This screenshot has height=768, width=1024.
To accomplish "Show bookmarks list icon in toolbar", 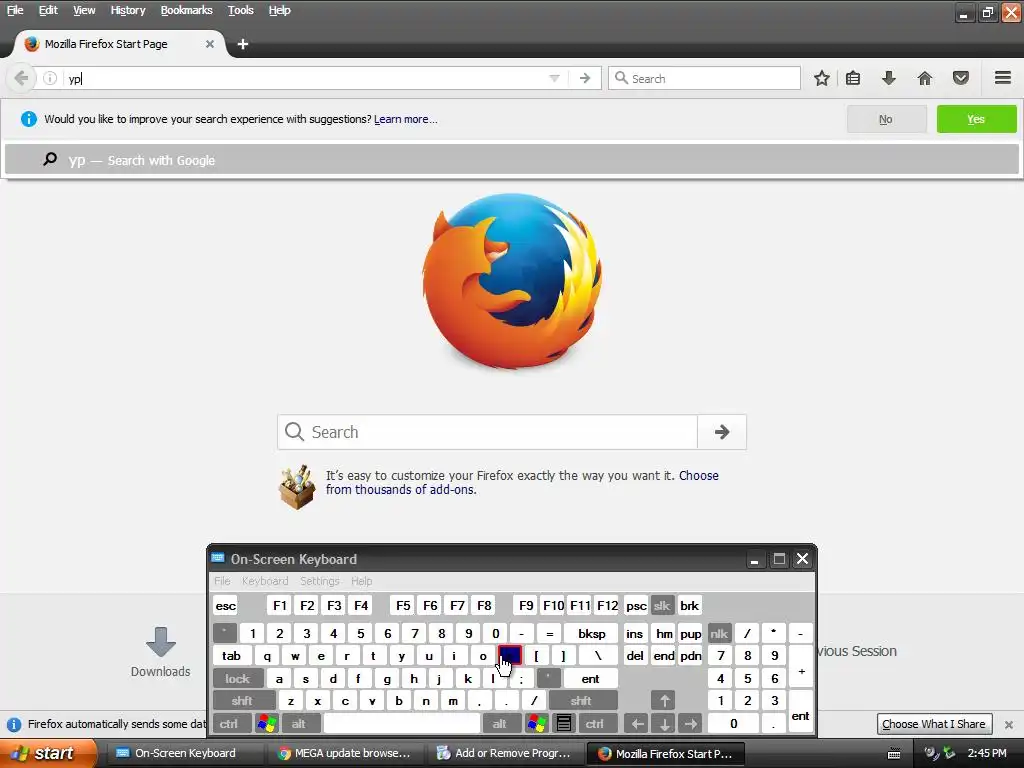I will pos(853,78).
